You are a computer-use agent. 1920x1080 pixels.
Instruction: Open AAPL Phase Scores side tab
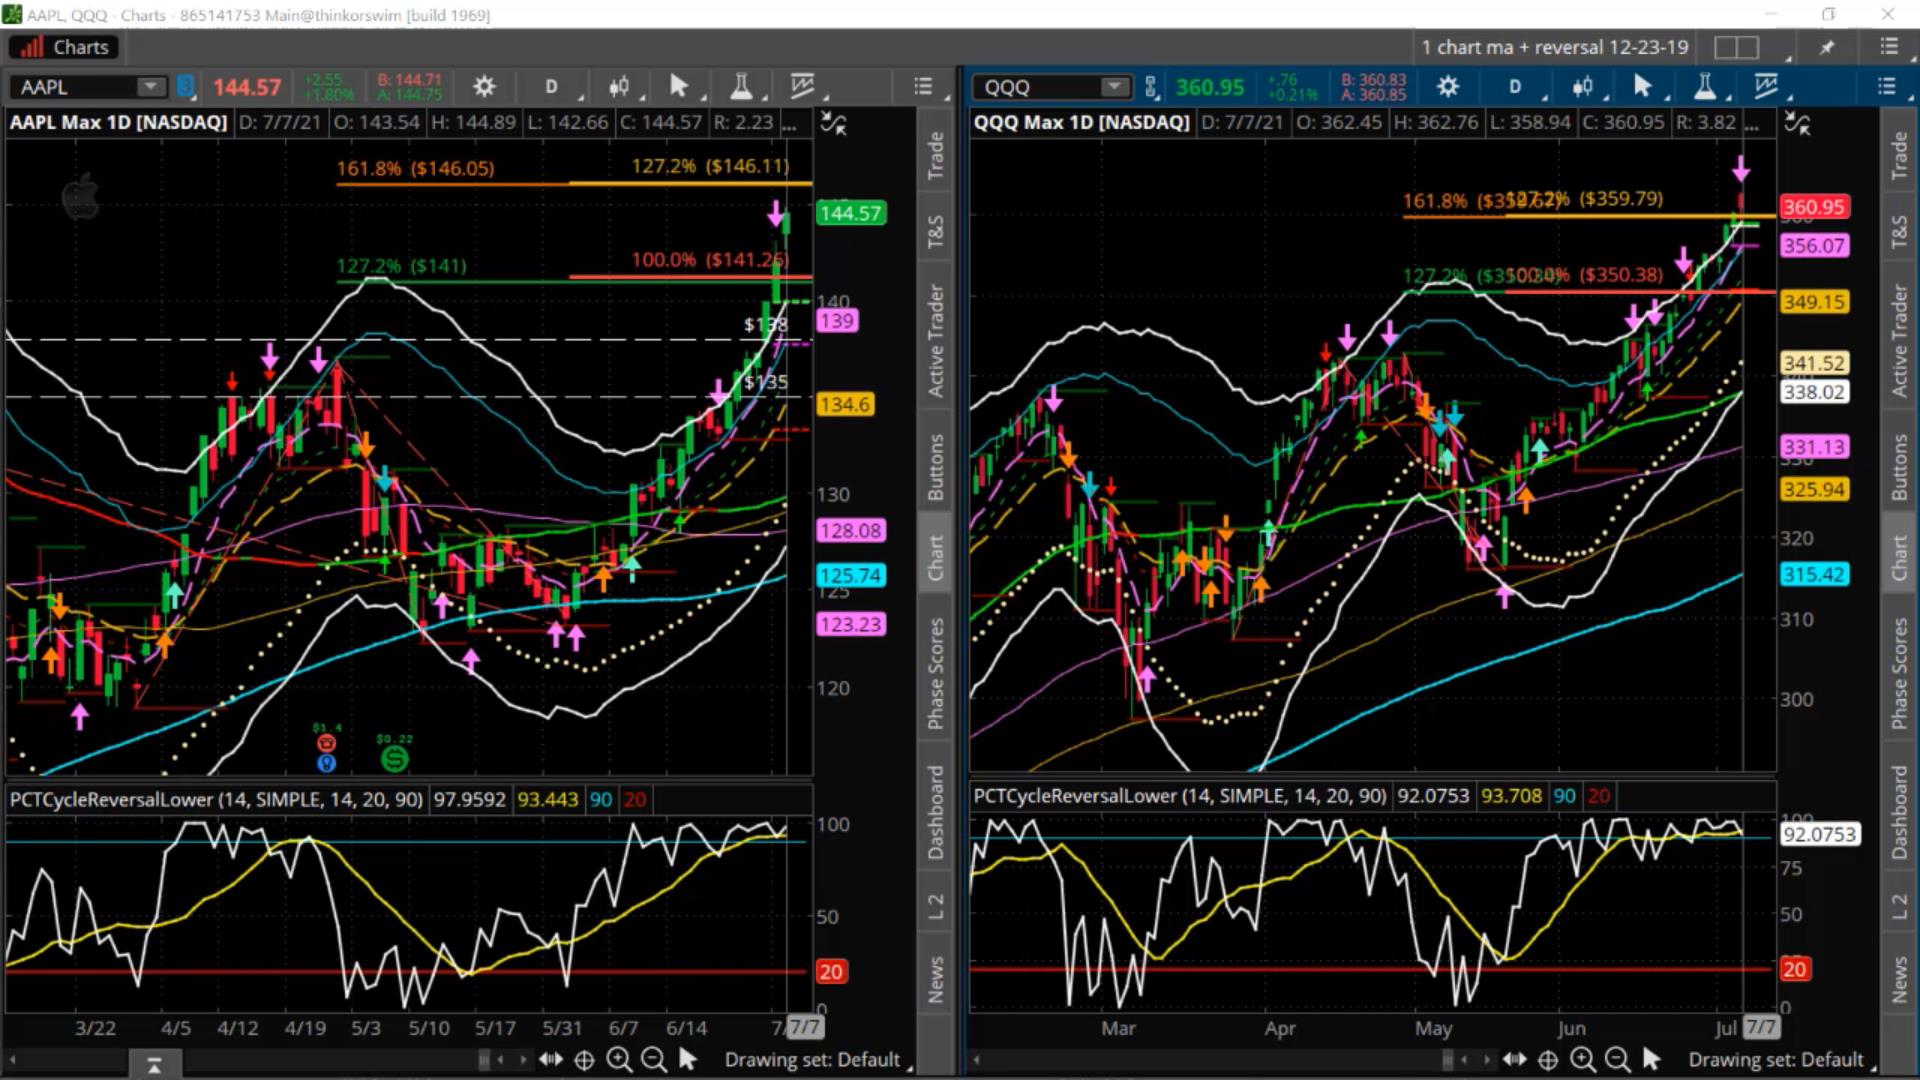(935, 673)
